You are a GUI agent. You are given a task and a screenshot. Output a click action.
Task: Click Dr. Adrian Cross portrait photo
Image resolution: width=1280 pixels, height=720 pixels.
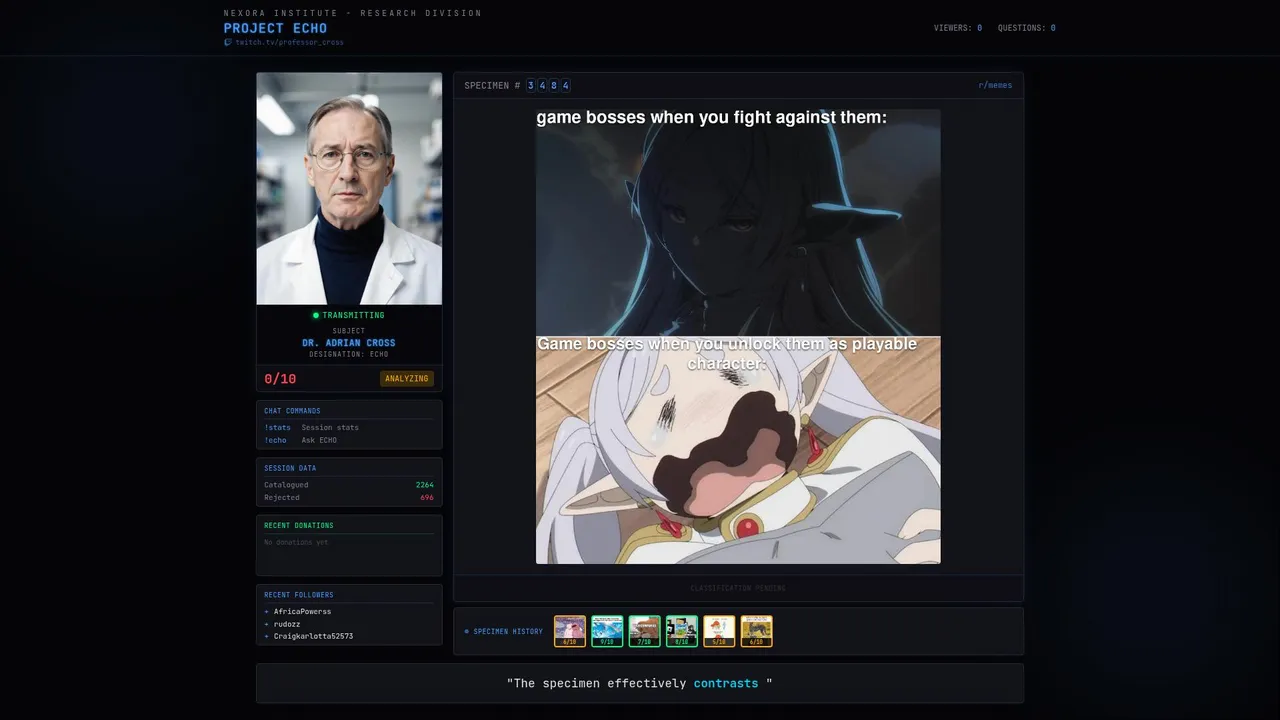(x=349, y=189)
